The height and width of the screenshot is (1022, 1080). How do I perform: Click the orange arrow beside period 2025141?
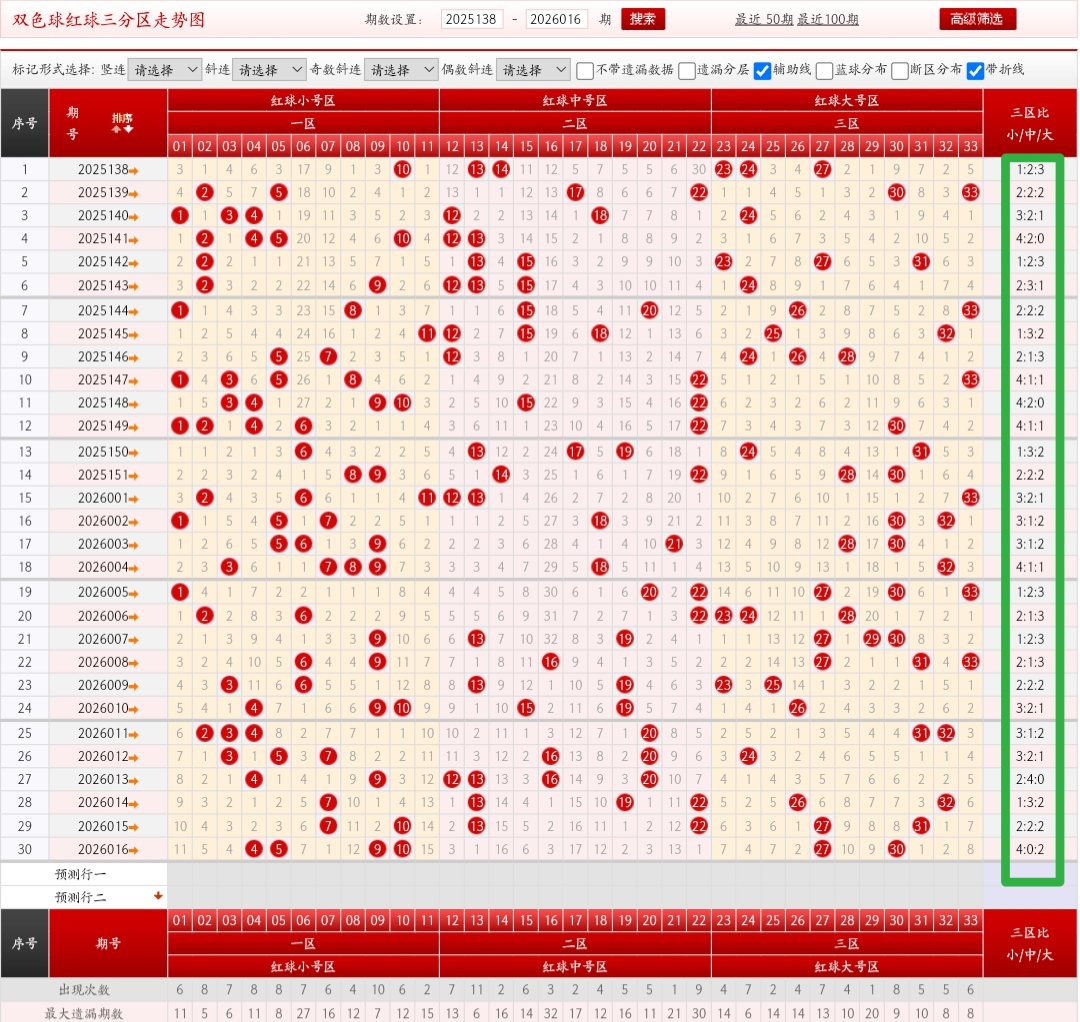tap(134, 240)
